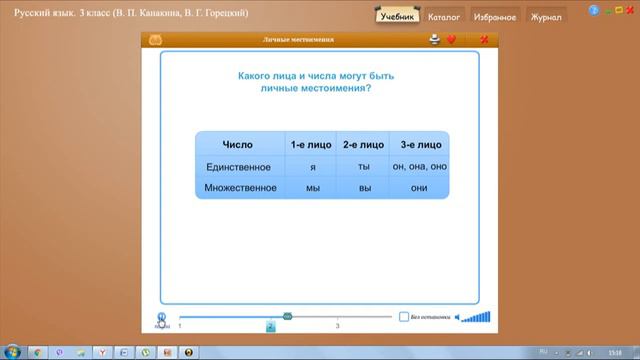Viewport: 640px width, 360px height.
Task: Jump to slide marker 3 on timeline
Action: click(338, 326)
